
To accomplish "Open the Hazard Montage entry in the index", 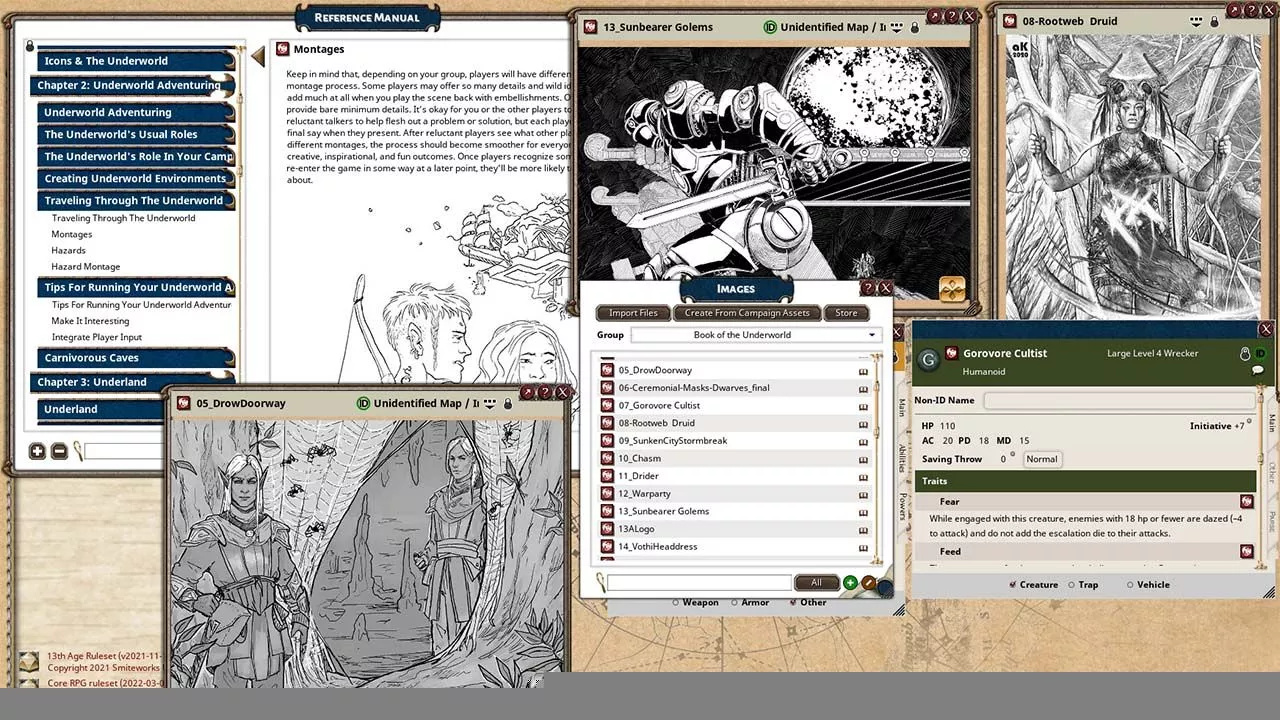I will coord(86,266).
